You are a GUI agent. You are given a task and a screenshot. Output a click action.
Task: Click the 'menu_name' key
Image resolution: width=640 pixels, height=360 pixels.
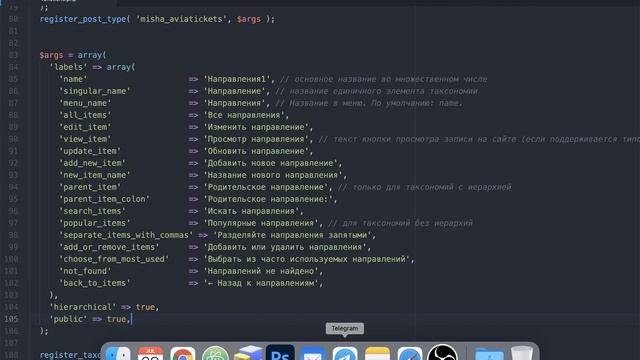pos(85,103)
